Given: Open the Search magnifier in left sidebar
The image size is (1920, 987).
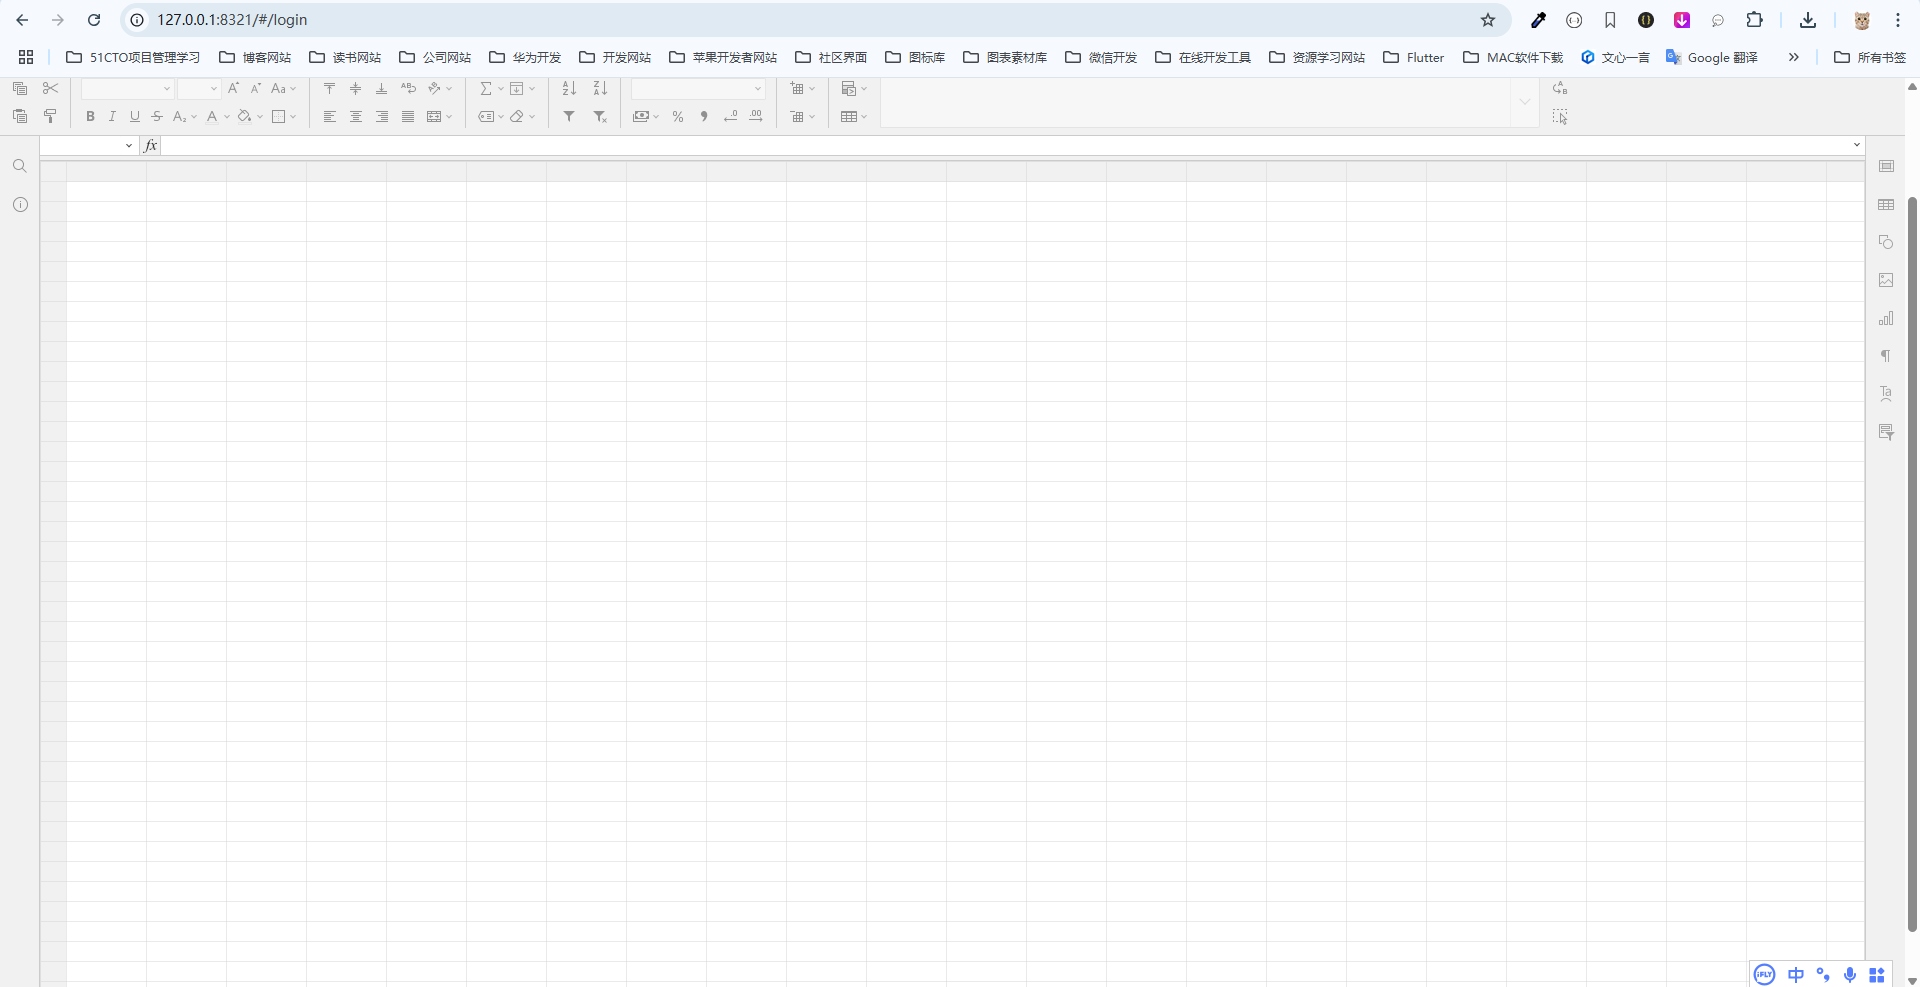Looking at the screenshot, I should point(20,166).
